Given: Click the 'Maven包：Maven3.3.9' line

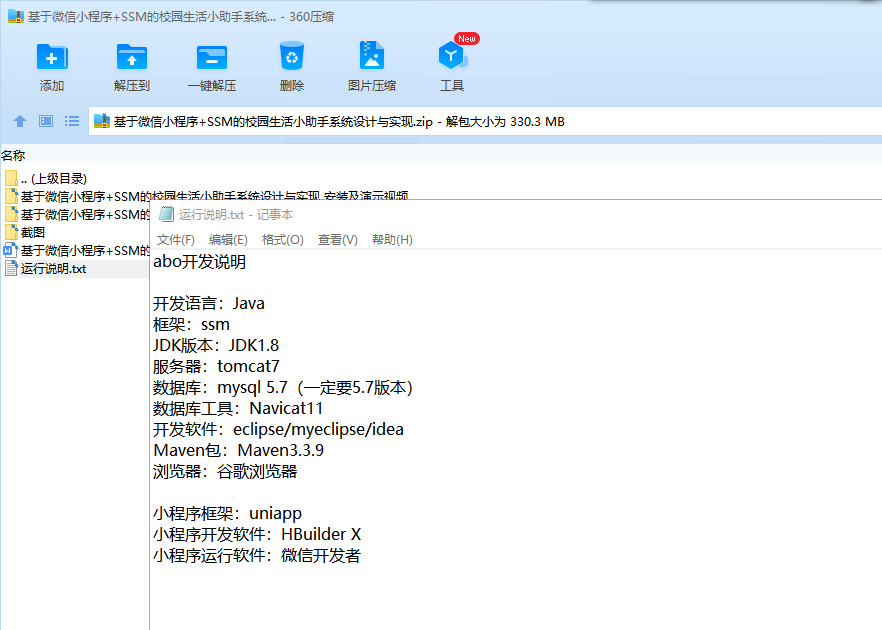Looking at the screenshot, I should (238, 451).
